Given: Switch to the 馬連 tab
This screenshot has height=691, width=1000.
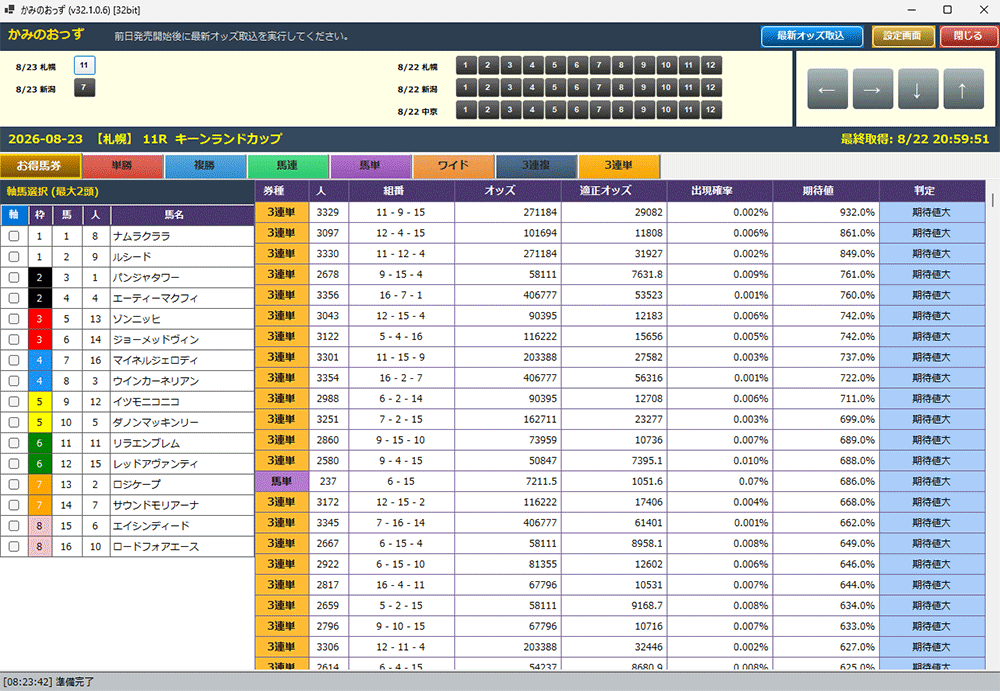Looking at the screenshot, I should pyautogui.click(x=288, y=166).
